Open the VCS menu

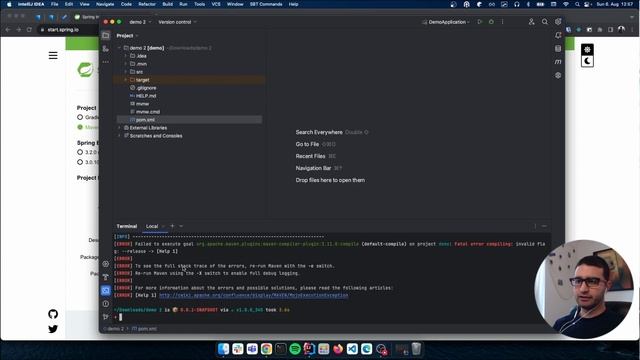coord(216,4)
